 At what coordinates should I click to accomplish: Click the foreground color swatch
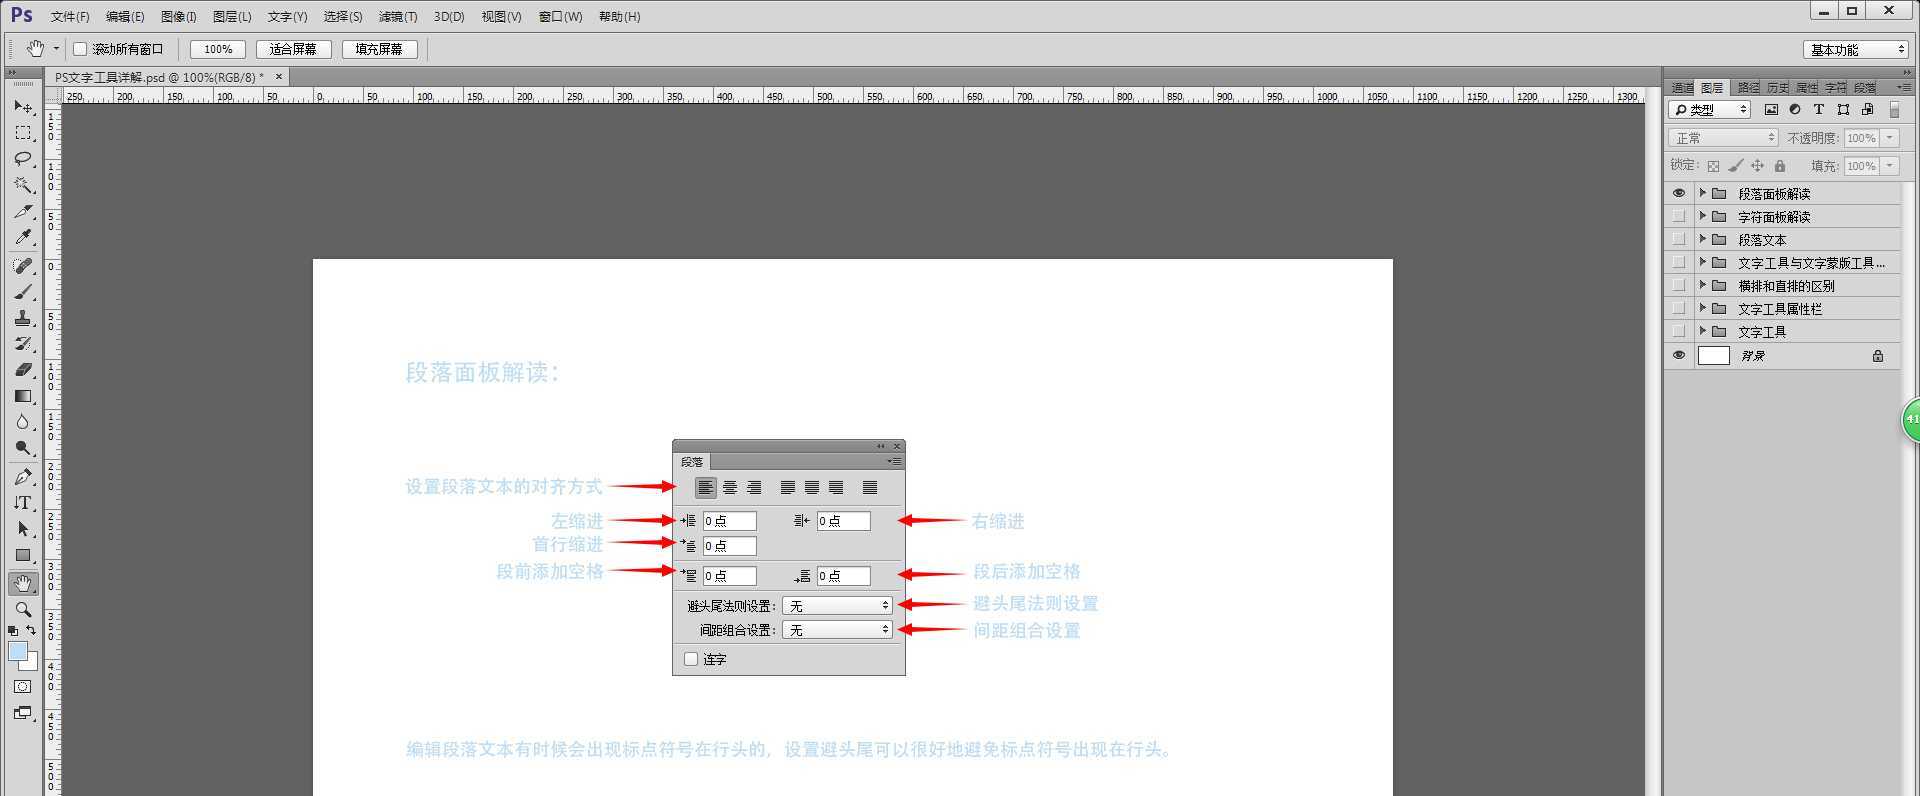[x=17, y=651]
